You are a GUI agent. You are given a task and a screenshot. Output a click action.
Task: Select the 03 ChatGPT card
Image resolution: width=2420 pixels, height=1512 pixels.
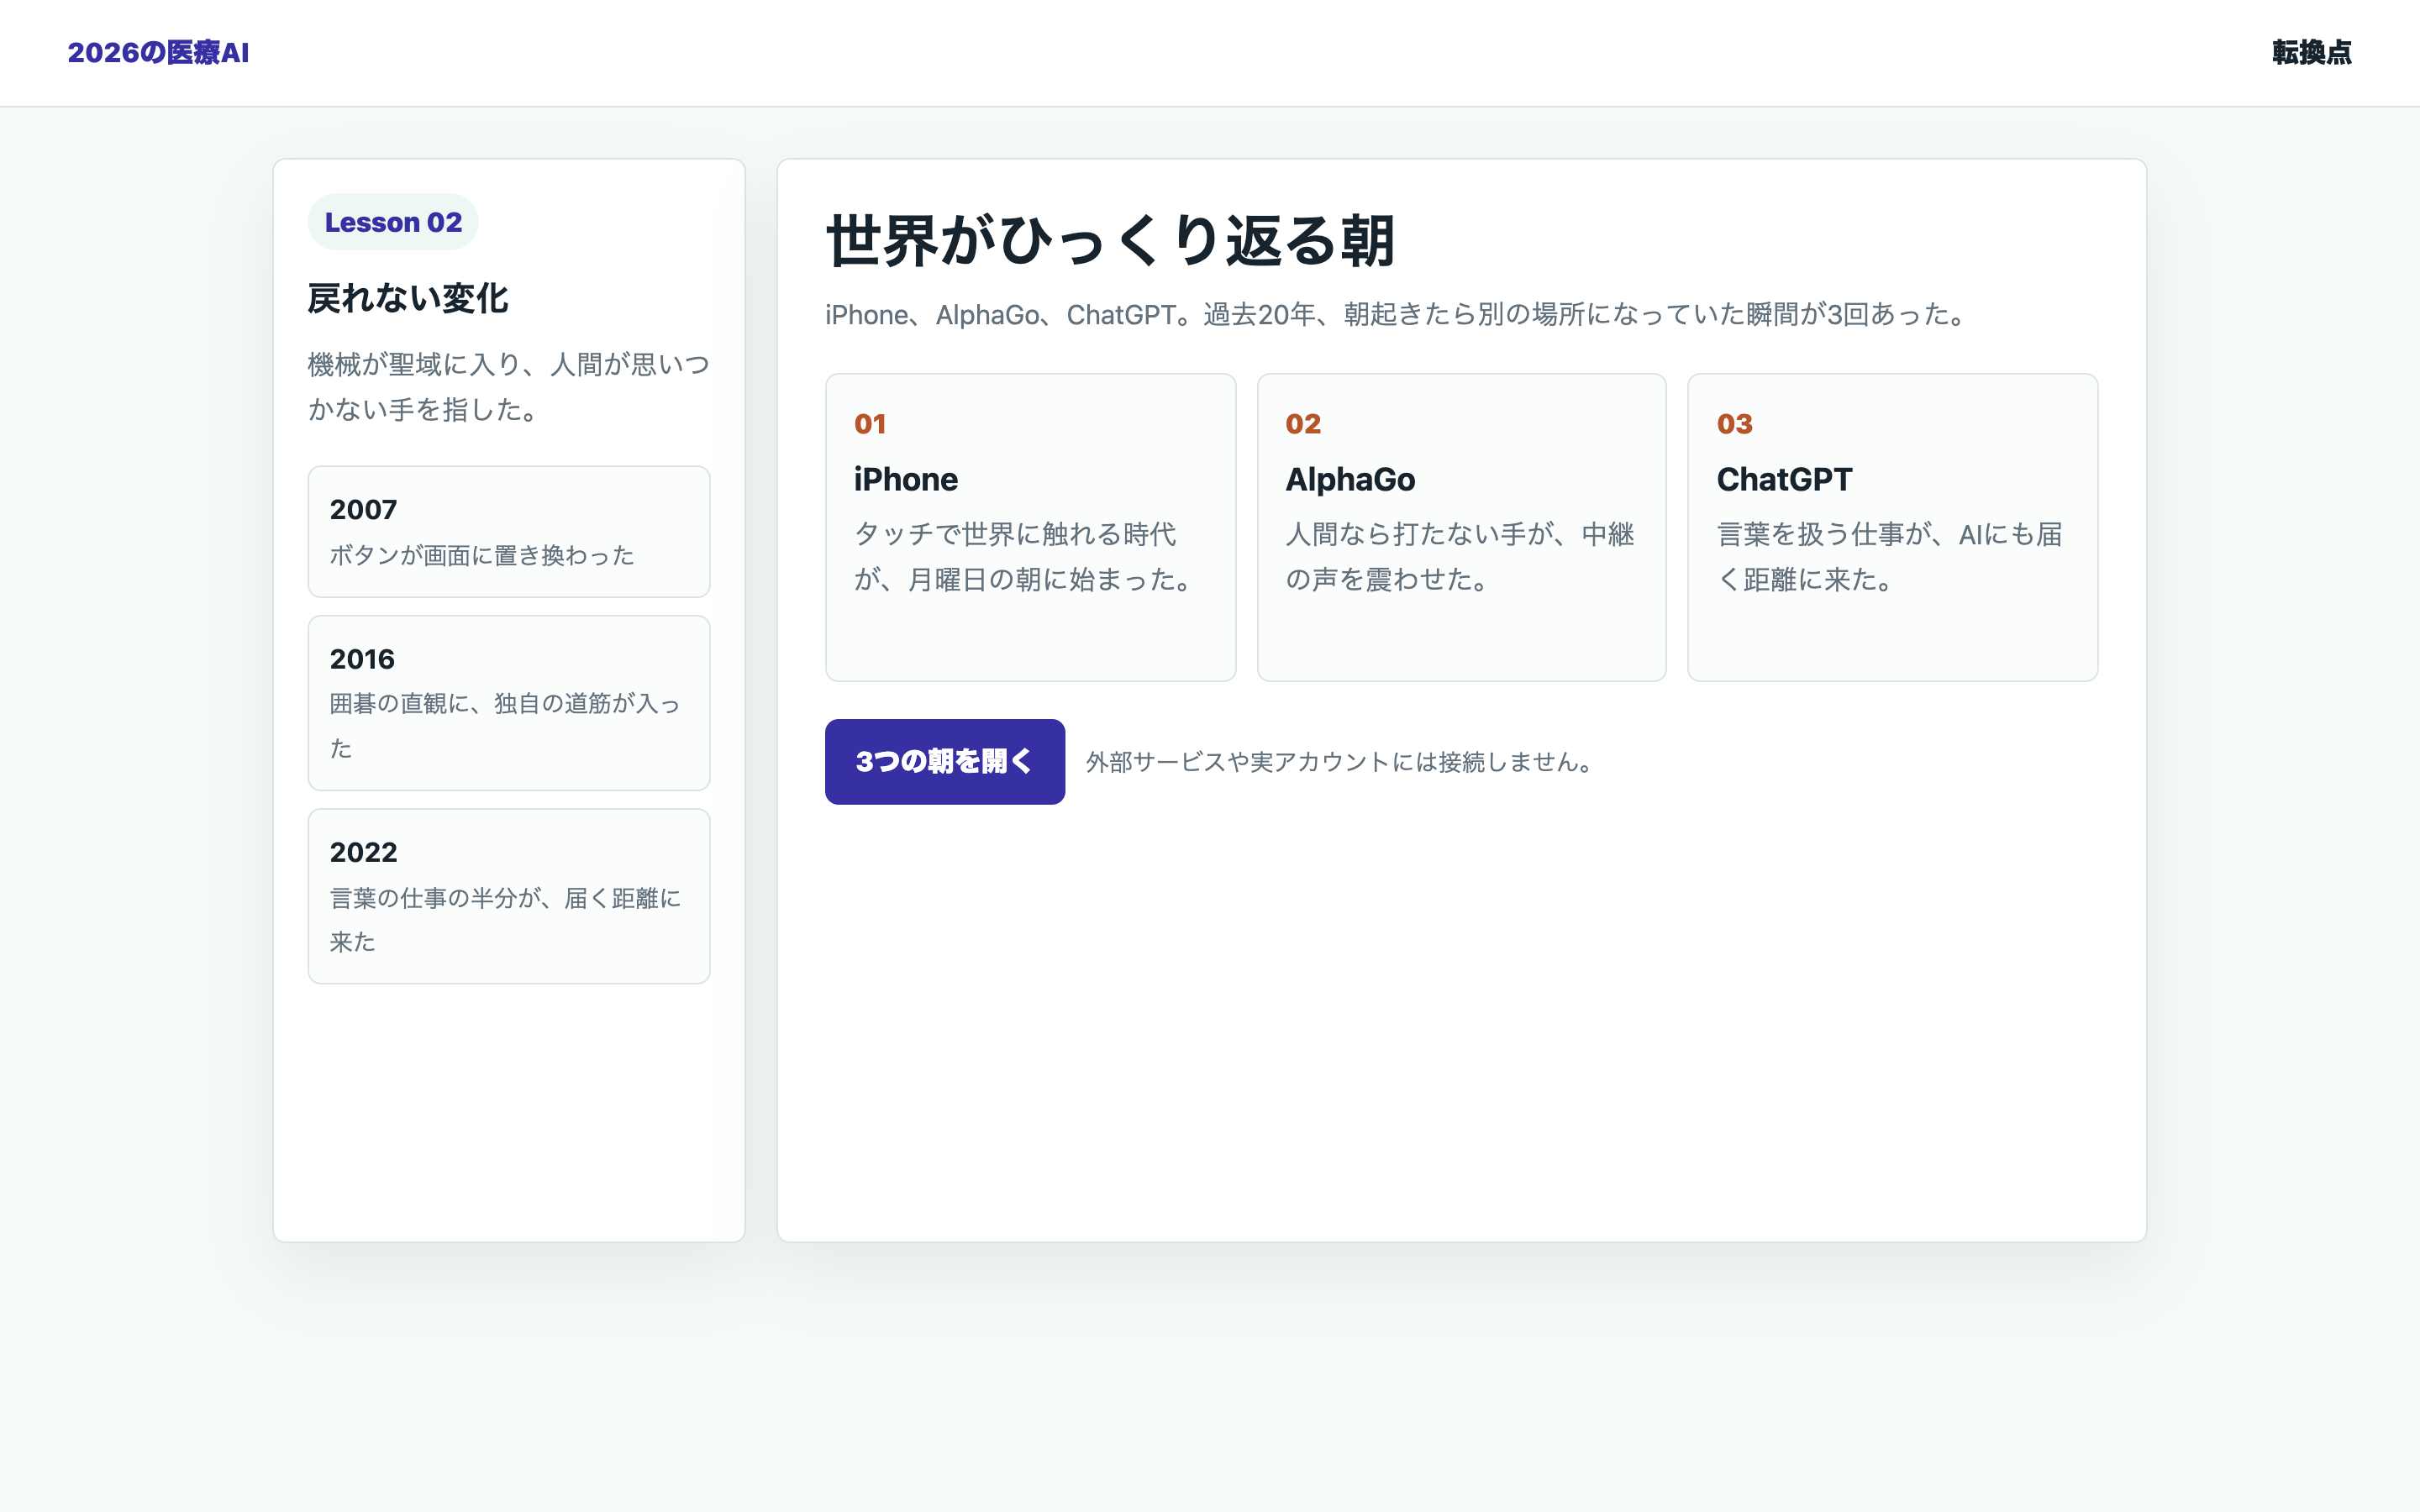coord(1892,527)
